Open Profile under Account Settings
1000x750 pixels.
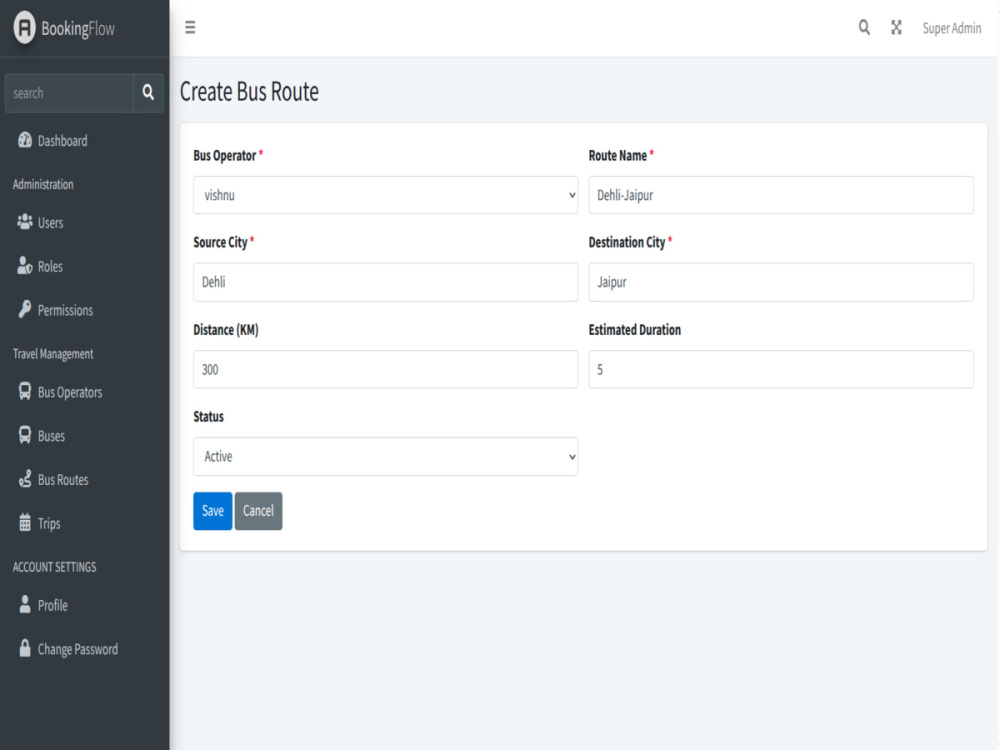(x=84, y=605)
